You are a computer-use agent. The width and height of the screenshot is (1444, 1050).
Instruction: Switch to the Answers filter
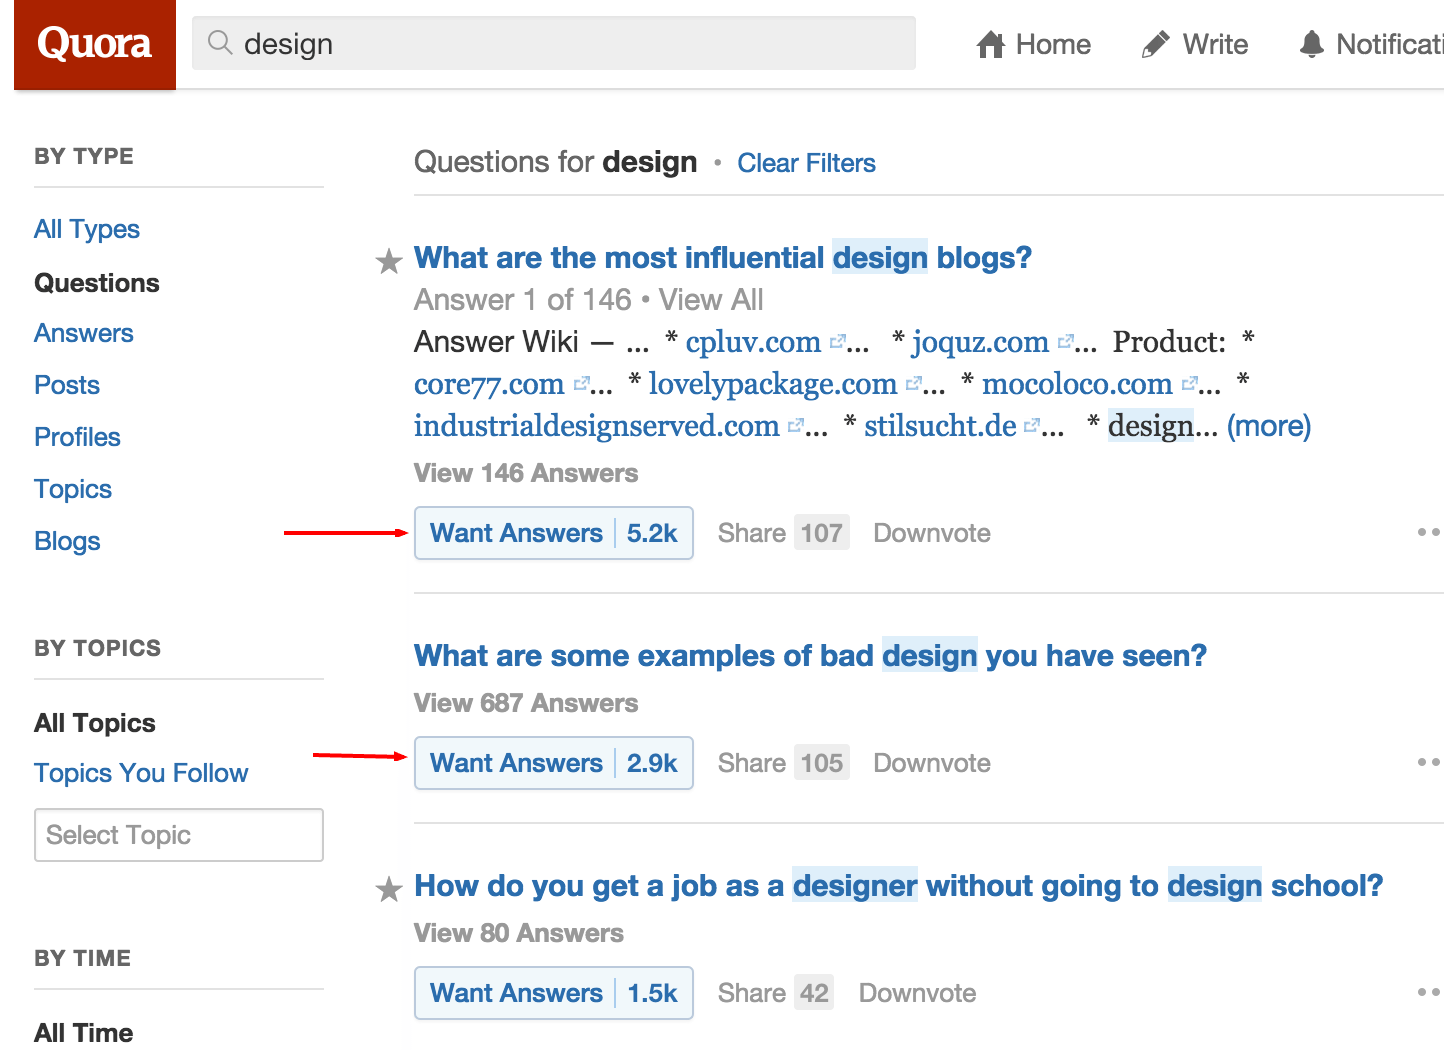click(84, 332)
